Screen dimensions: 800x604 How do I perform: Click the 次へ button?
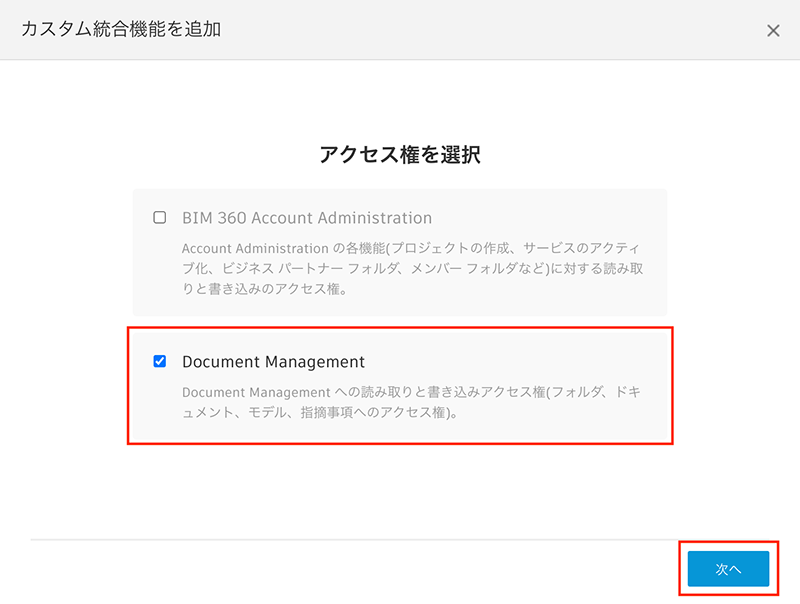click(x=728, y=569)
